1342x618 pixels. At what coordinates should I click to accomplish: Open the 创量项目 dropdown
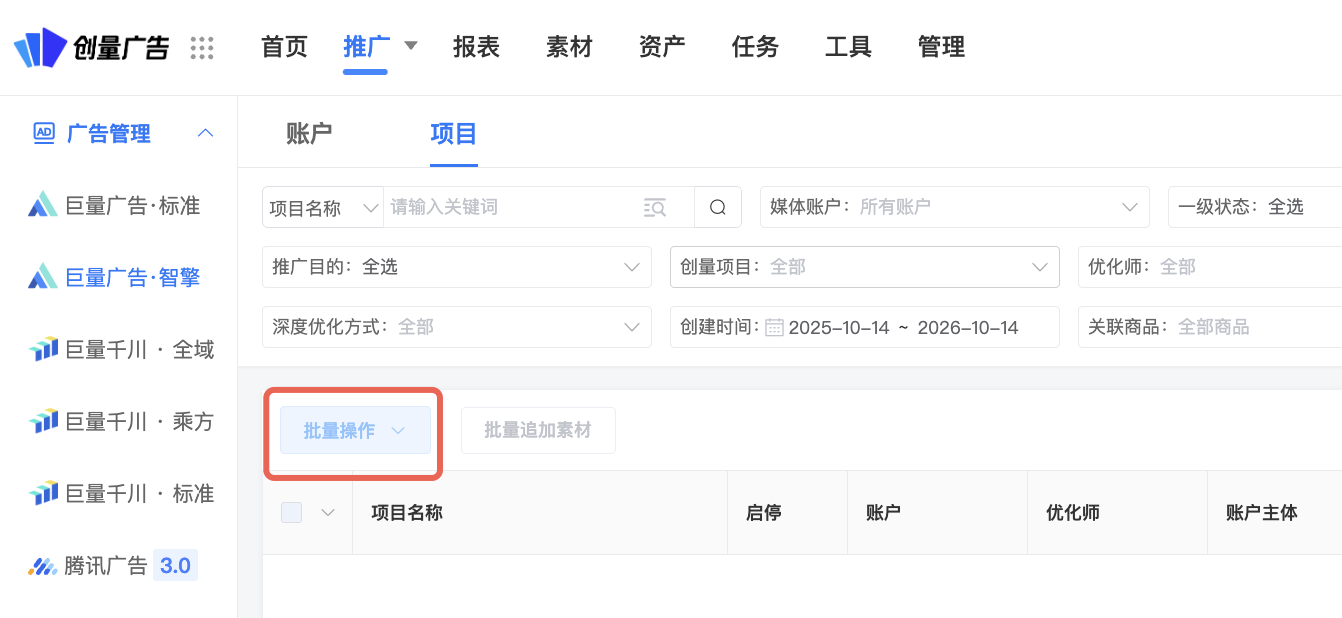pyautogui.click(x=865, y=267)
